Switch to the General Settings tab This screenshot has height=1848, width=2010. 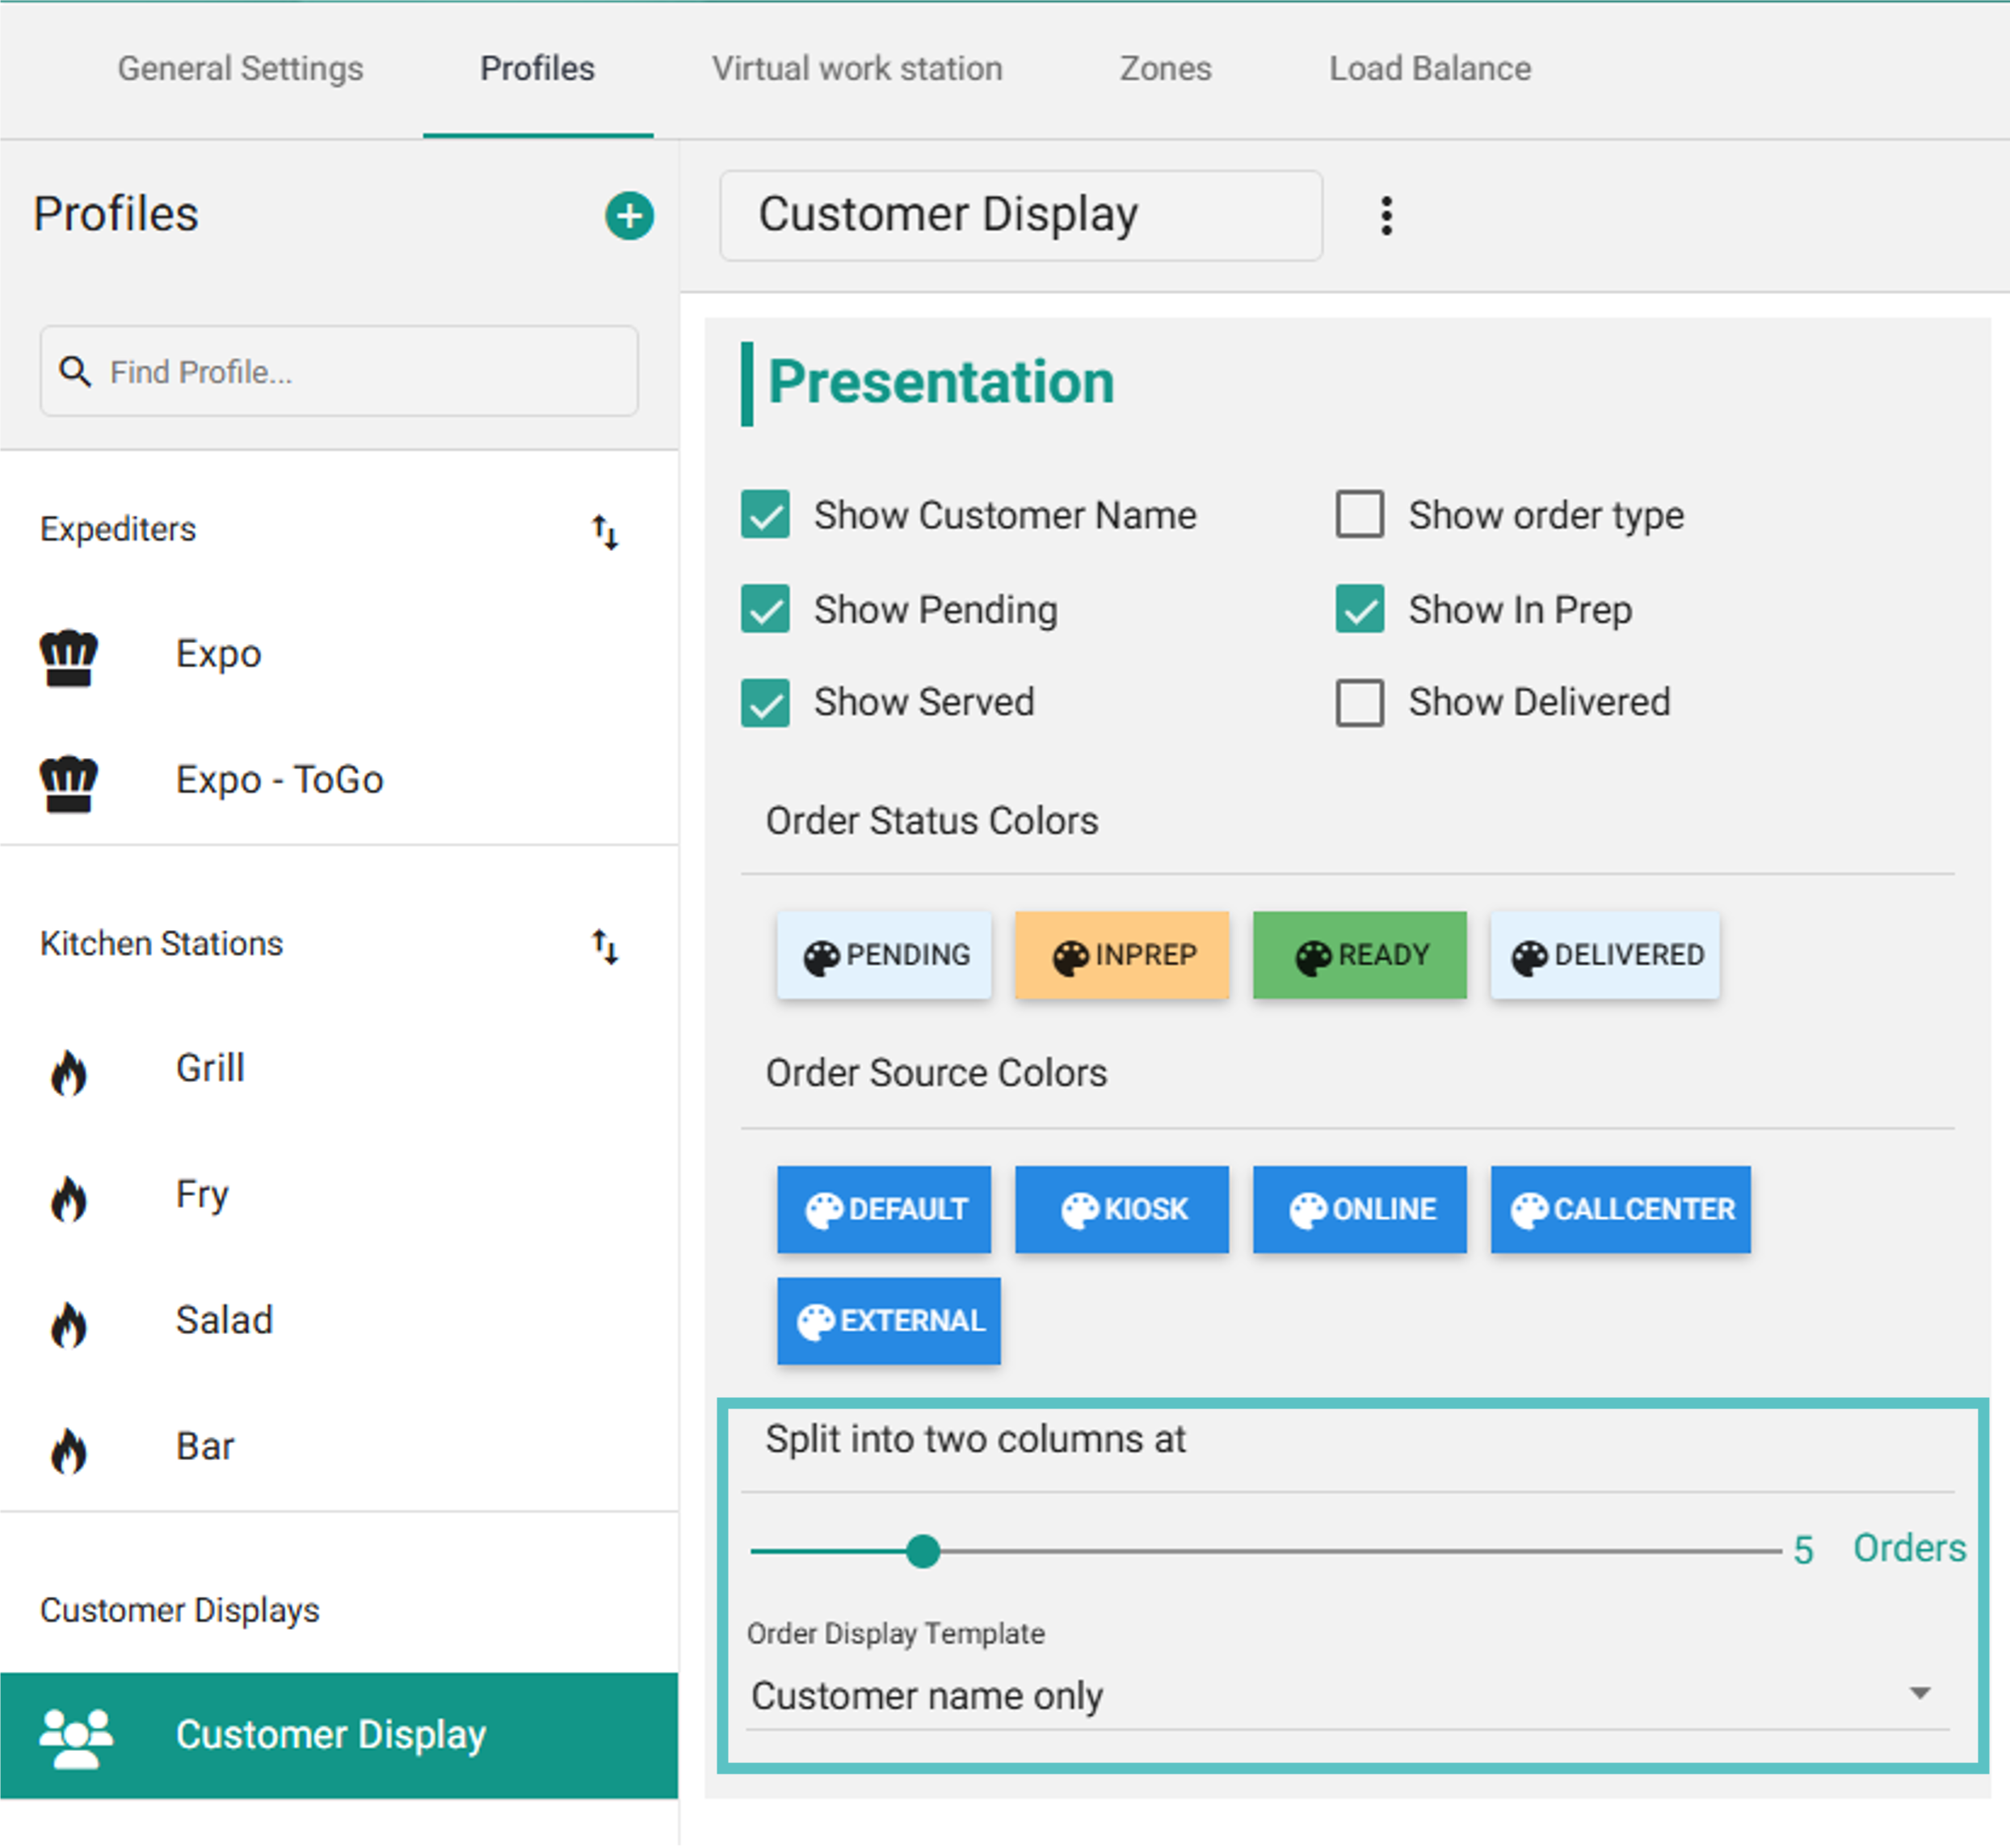click(x=240, y=69)
